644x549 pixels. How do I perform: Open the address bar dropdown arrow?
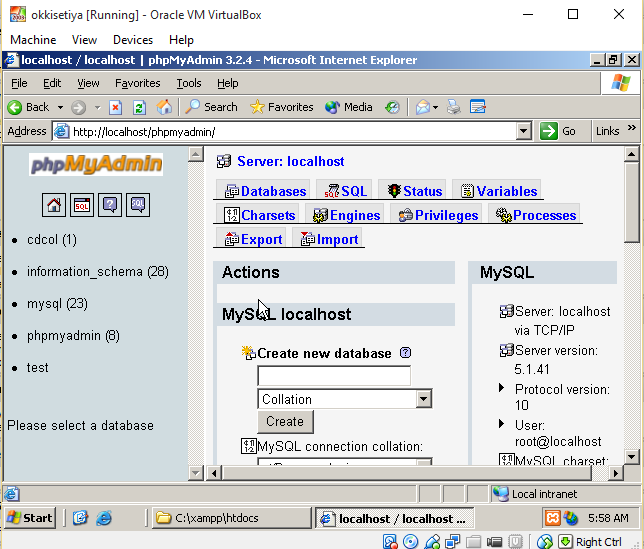click(x=523, y=131)
